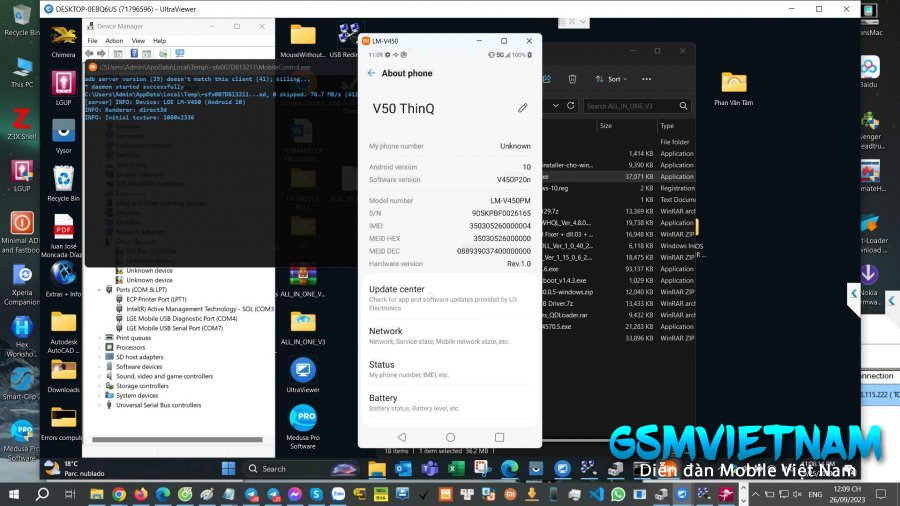900x506 pixels.
Task: Open MouseWithout folder on remote desktop
Action: (302, 41)
